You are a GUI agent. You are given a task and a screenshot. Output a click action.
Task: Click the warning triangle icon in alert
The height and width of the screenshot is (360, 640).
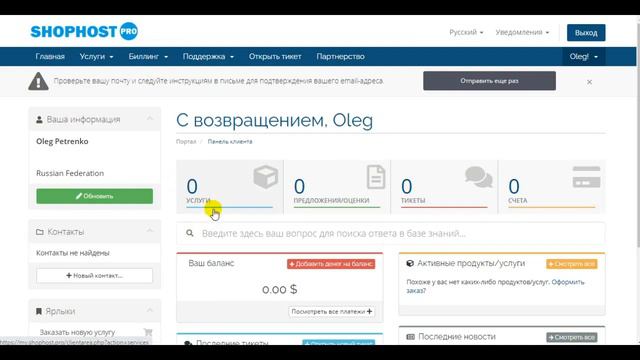pyautogui.click(x=38, y=81)
